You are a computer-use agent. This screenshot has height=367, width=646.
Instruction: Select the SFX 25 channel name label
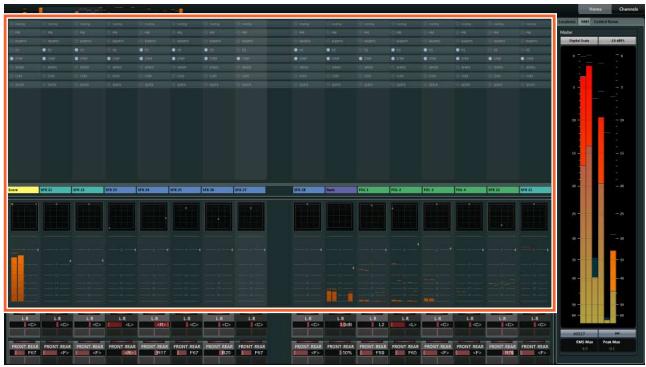tap(185, 190)
